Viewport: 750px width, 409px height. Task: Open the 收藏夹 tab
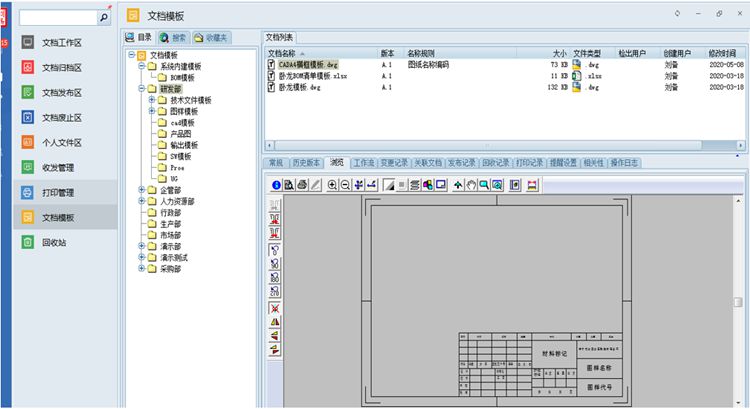(212, 37)
